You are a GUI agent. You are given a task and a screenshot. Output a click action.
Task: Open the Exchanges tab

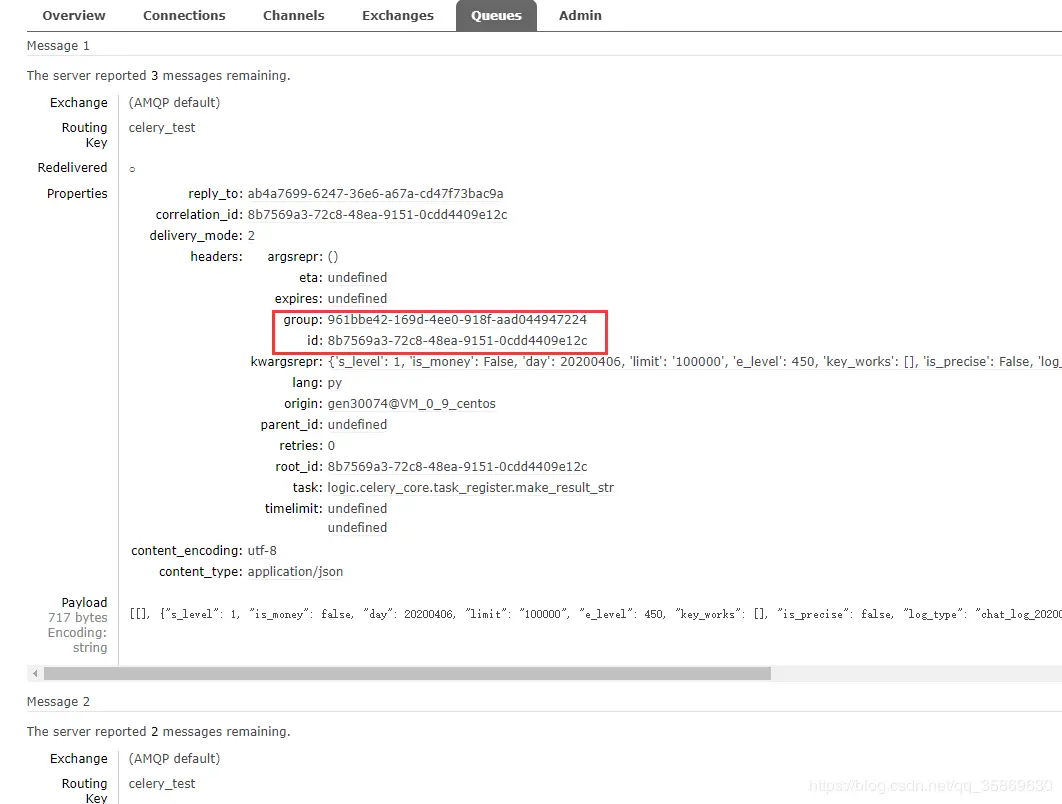click(398, 16)
